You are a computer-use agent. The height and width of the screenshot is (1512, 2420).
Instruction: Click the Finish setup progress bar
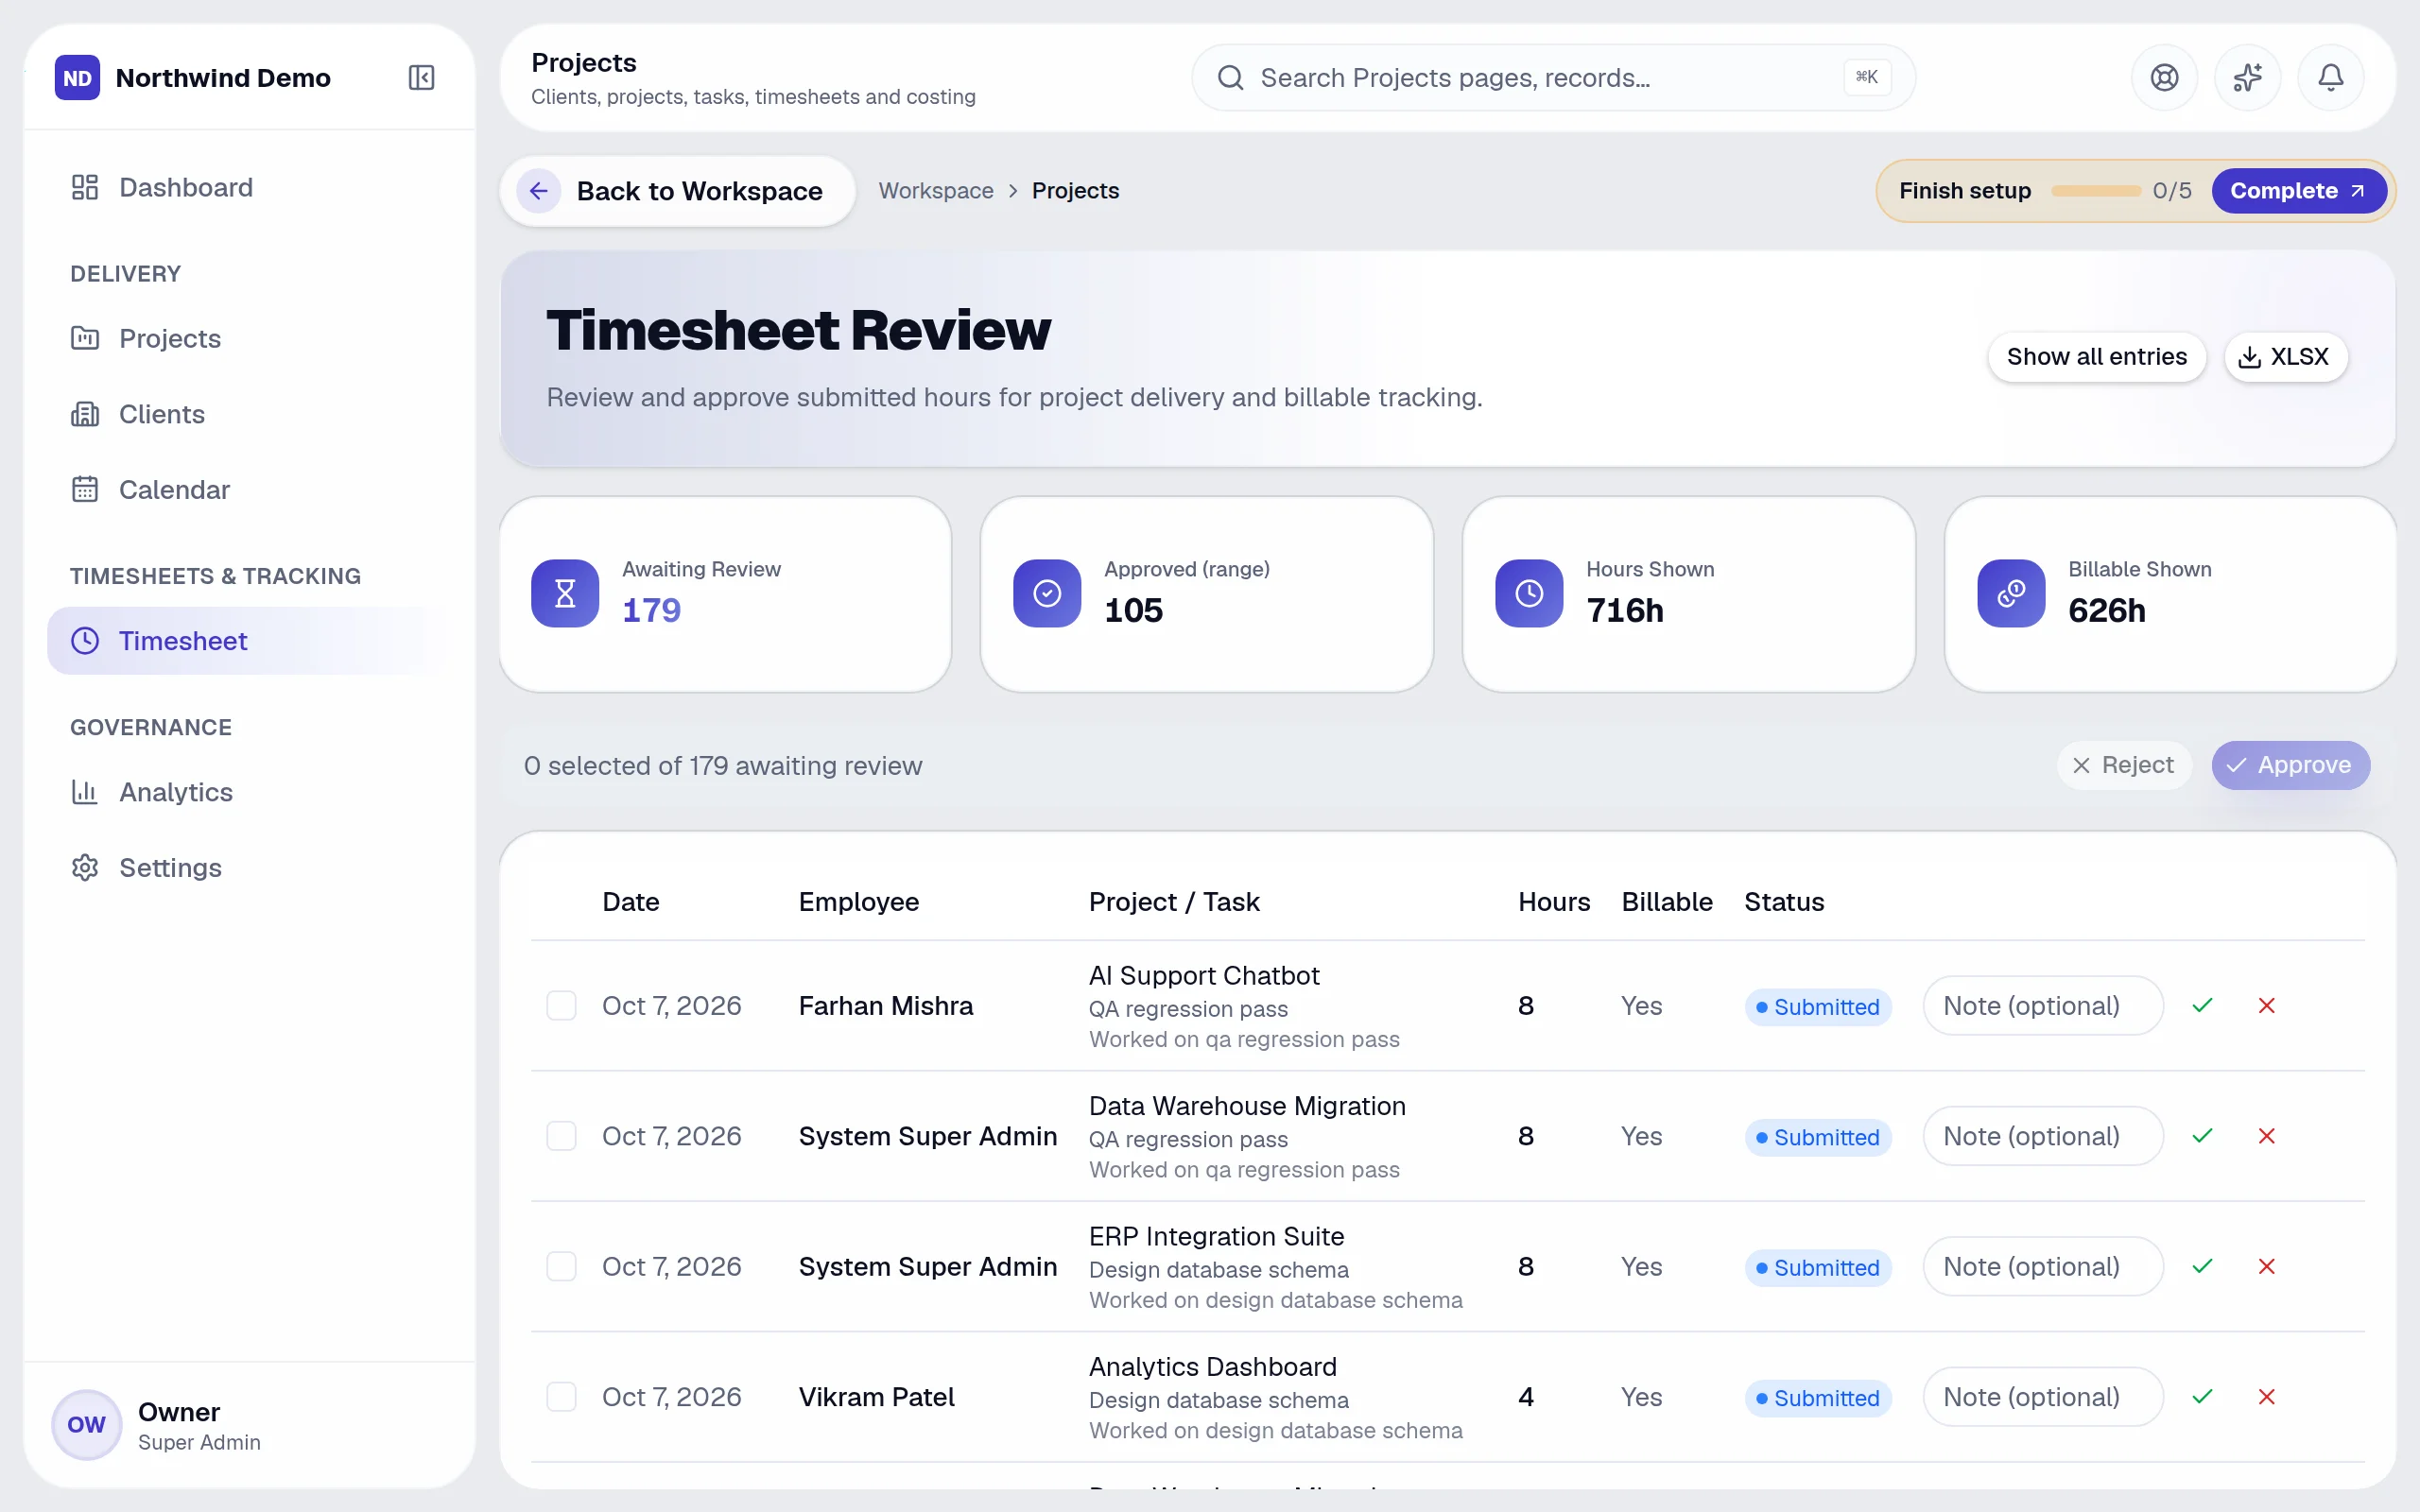pyautogui.click(x=2095, y=191)
